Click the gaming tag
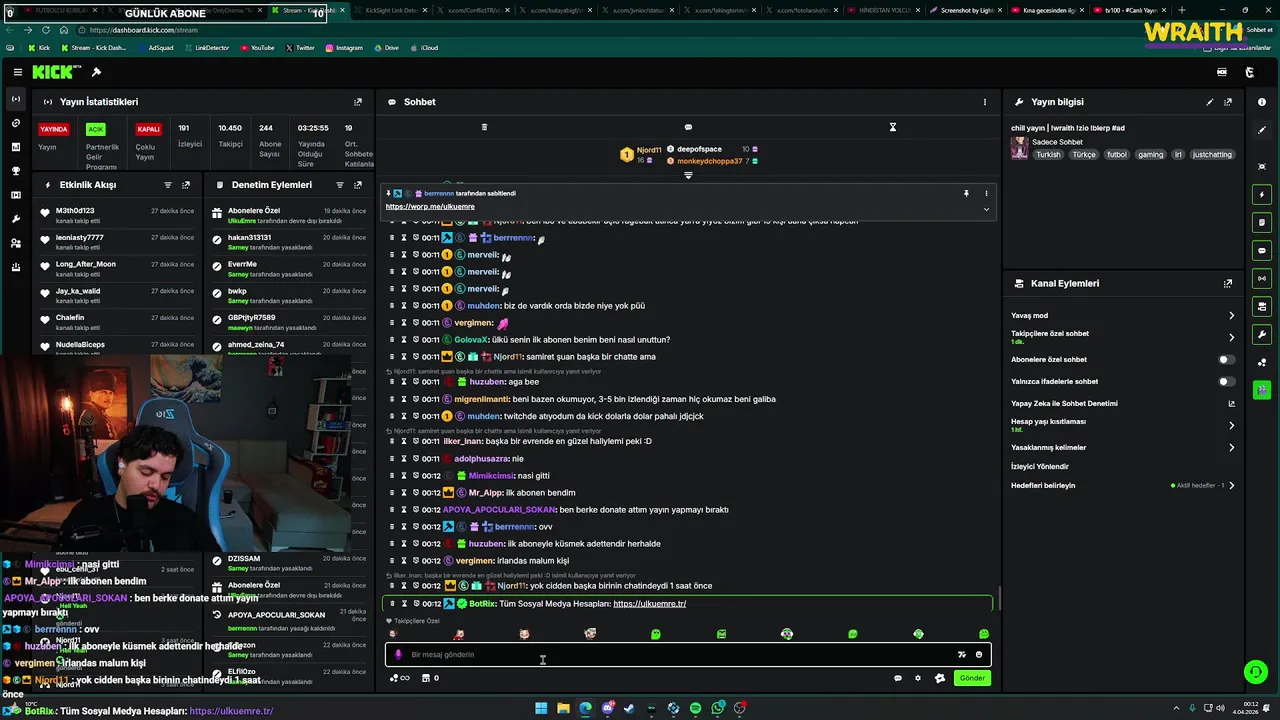The image size is (1280, 720). pyautogui.click(x=1150, y=155)
